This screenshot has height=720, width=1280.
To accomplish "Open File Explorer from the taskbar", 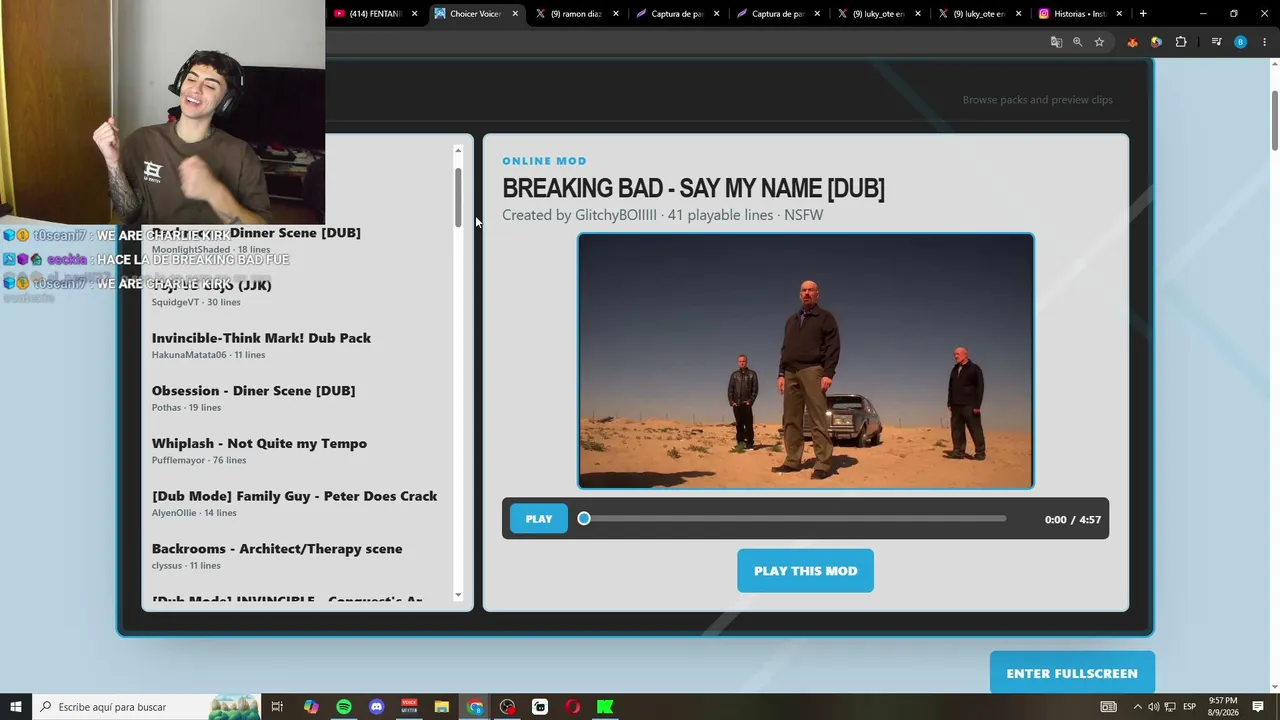I will coord(442,707).
